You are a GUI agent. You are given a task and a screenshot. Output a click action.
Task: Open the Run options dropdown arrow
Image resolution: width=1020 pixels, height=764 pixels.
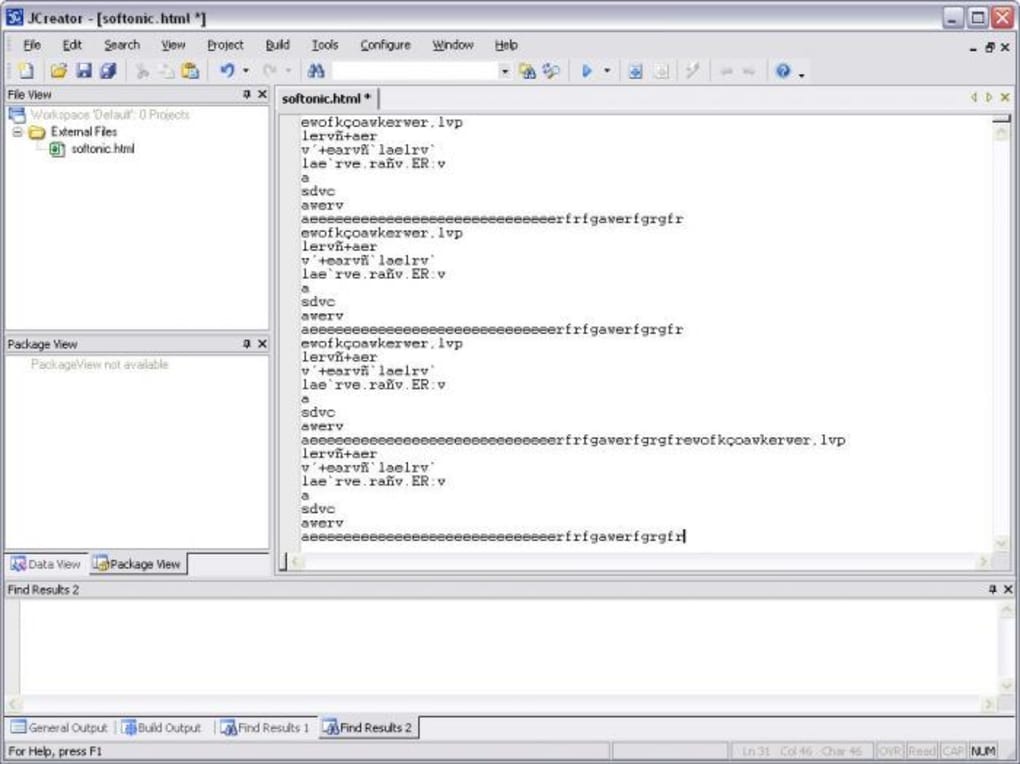click(x=605, y=70)
